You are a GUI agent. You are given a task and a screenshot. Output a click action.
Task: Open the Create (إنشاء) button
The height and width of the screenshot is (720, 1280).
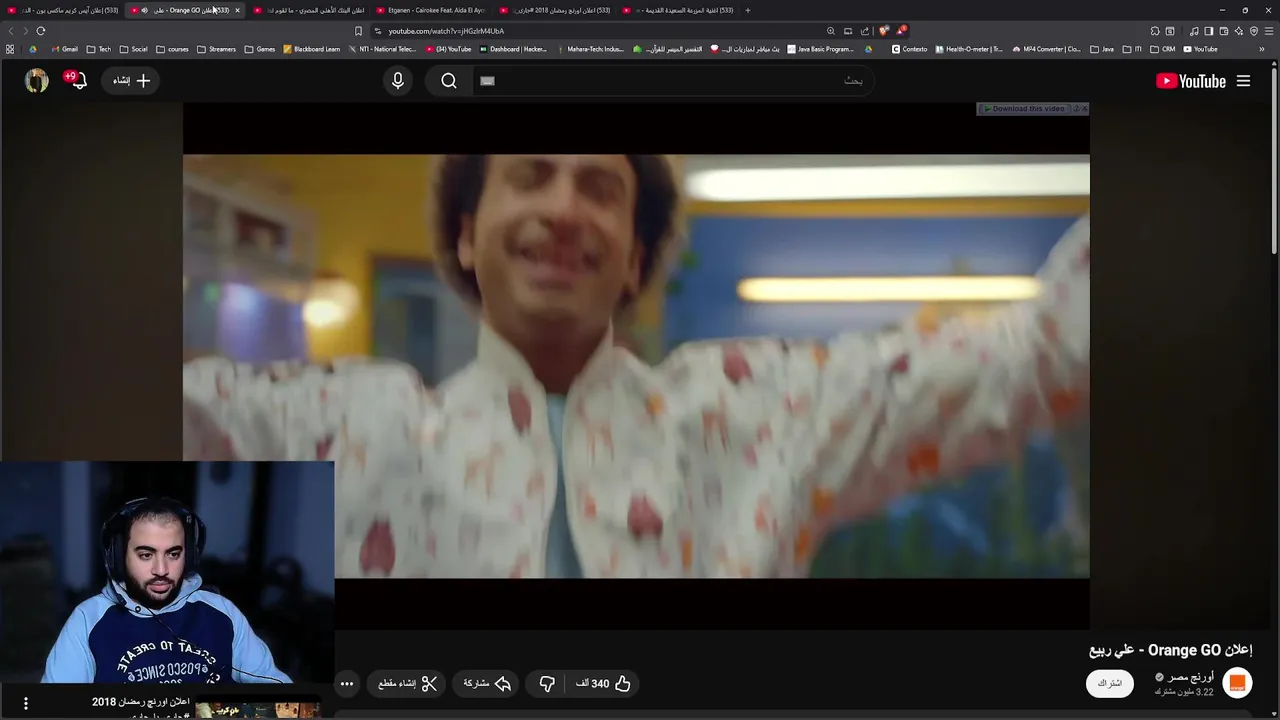pos(131,80)
